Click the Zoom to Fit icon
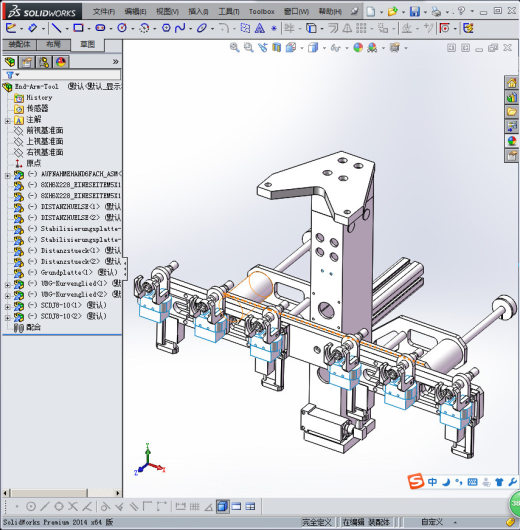The image size is (520, 530). [234, 48]
